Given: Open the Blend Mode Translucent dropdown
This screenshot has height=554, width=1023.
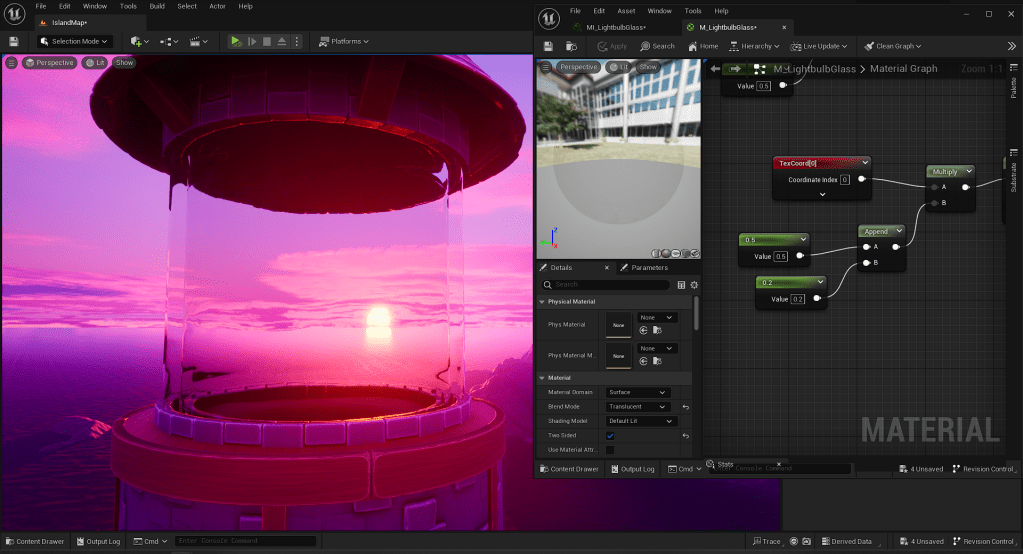Looking at the screenshot, I should coord(637,407).
